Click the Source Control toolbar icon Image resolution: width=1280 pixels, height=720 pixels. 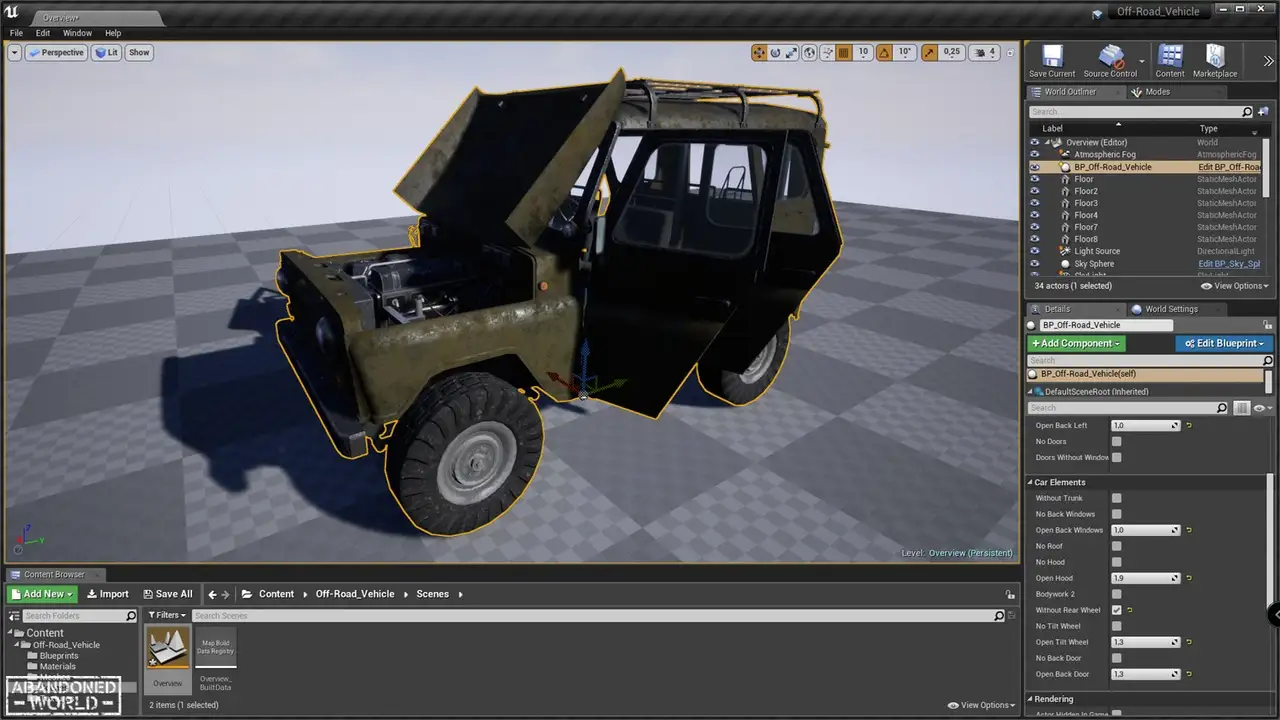[1110, 59]
